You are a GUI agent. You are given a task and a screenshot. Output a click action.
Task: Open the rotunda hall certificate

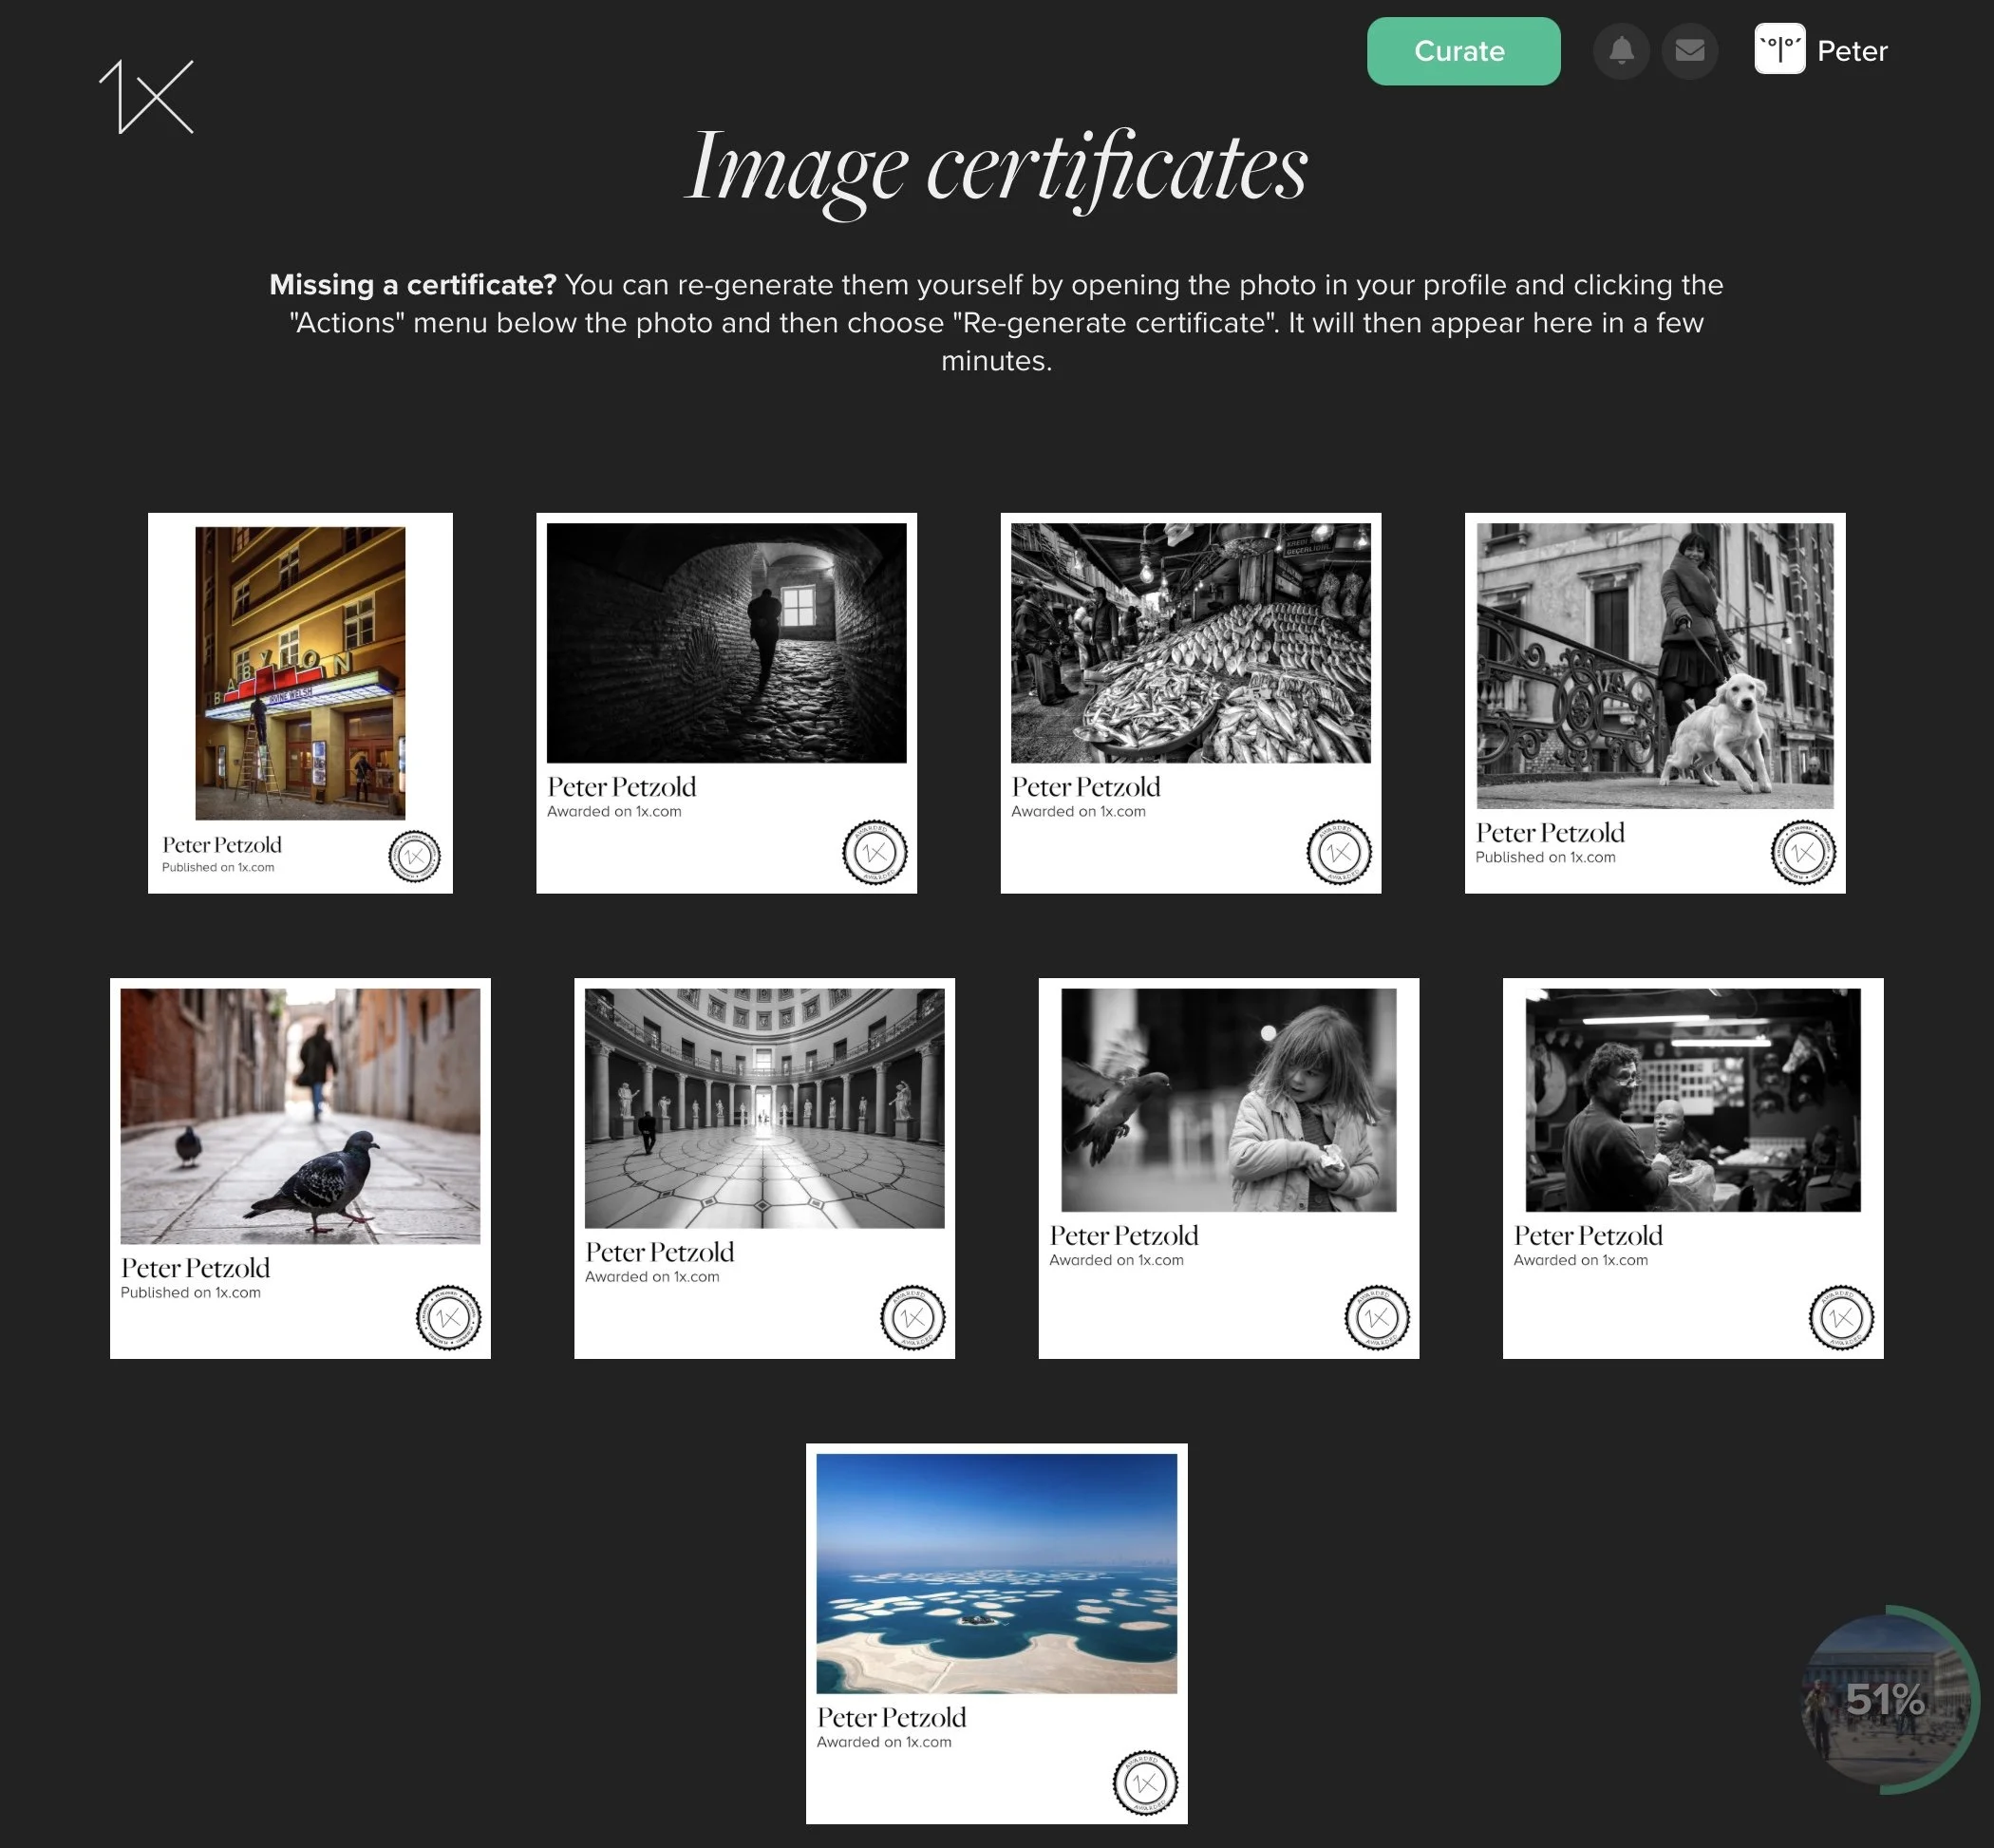[x=764, y=1108]
